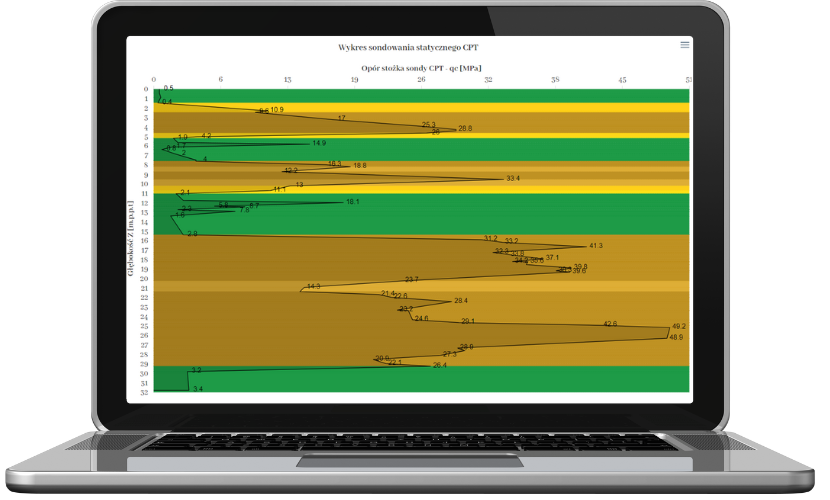Viewport: 830px width, 500px height.
Task: Click the 14.9 data point label
Action: point(319,143)
